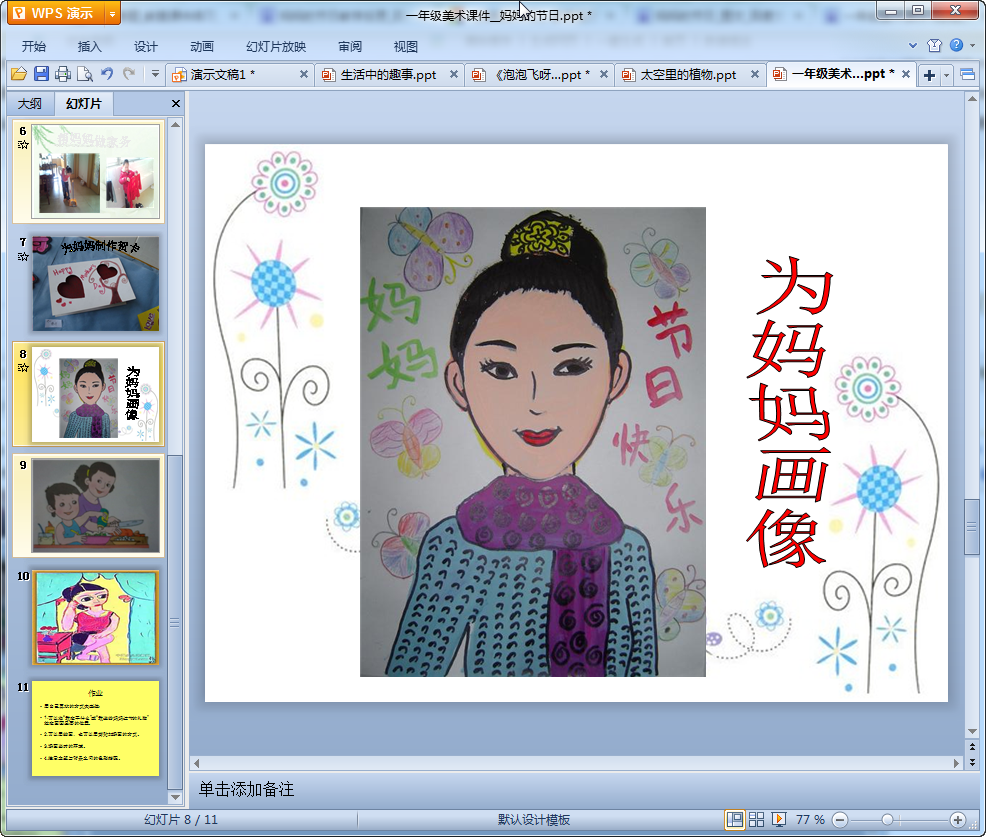
Task: Select slide 10 thumbnail
Action: [96, 617]
